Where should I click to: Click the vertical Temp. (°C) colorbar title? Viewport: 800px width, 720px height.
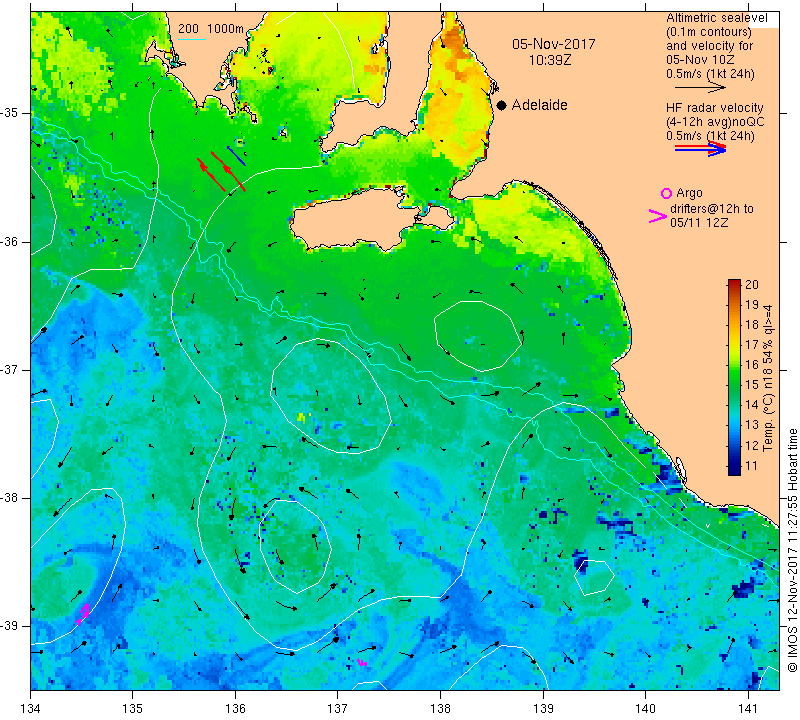pos(767,378)
